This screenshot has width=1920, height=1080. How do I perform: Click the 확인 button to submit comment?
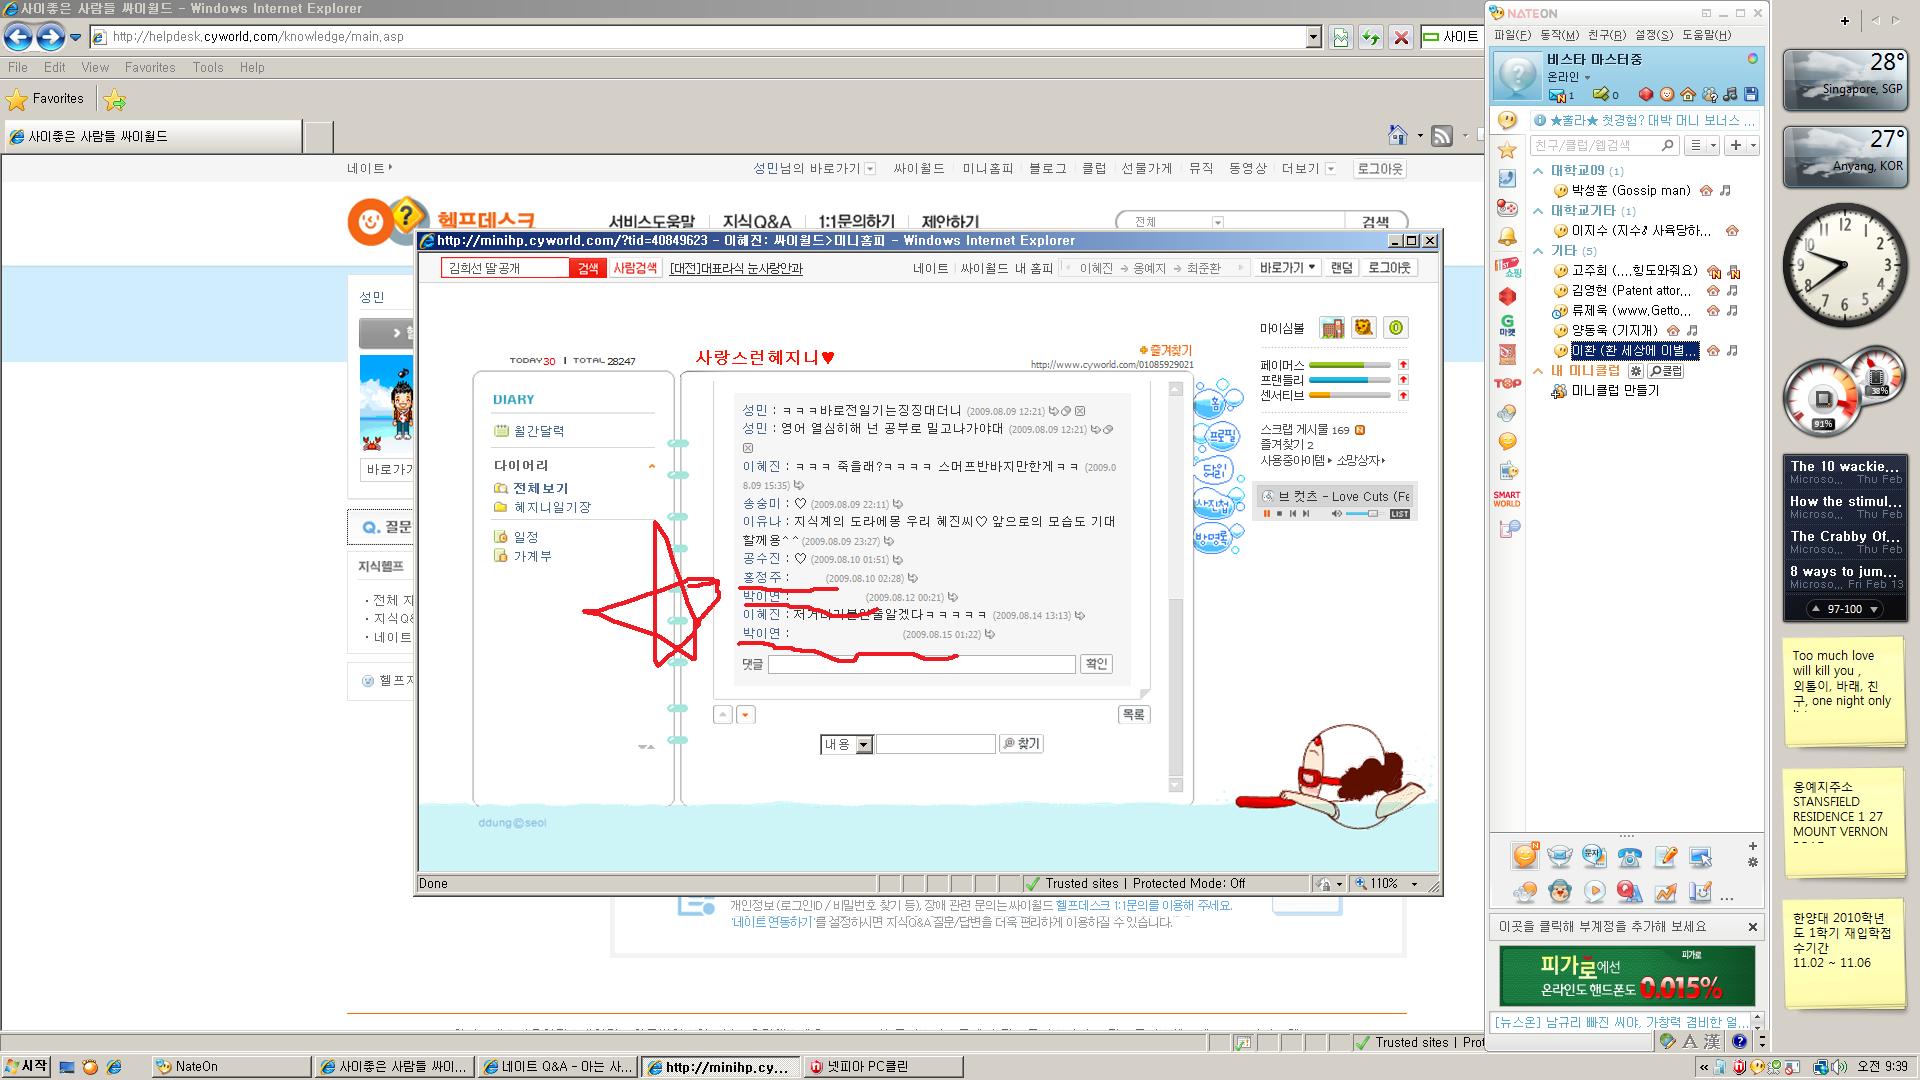(1097, 664)
